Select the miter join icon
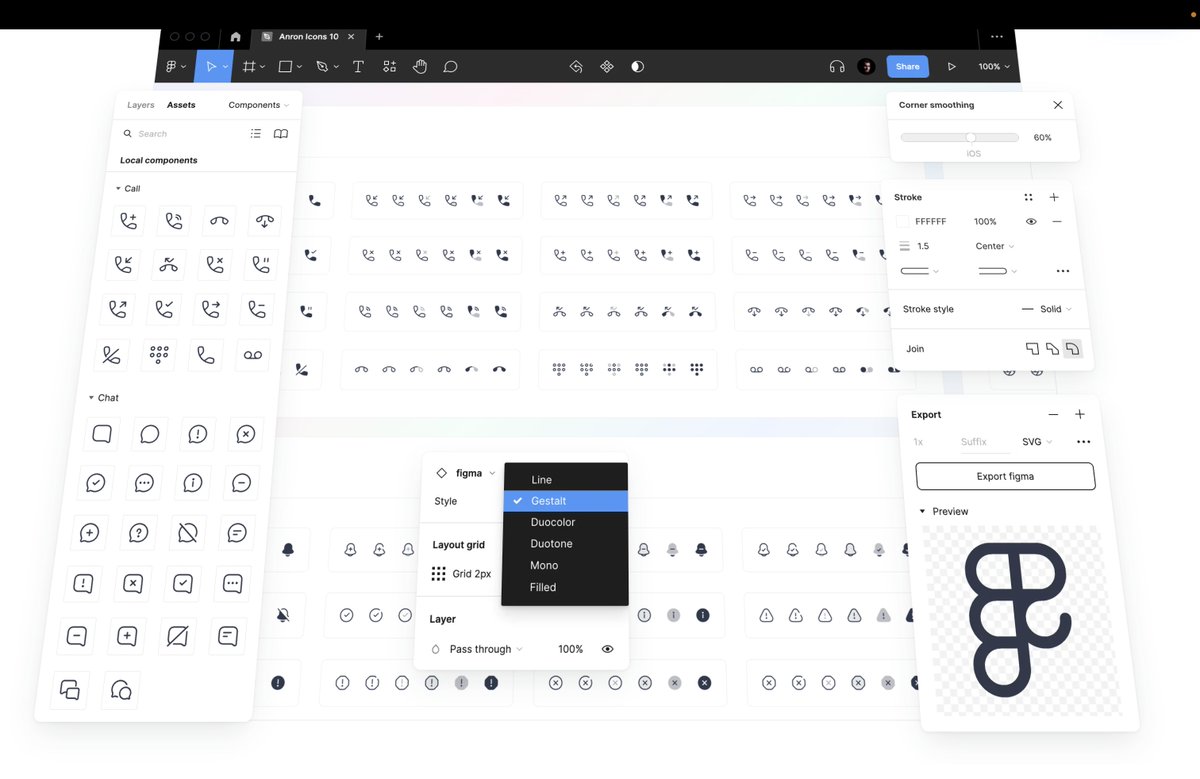The height and width of the screenshot is (779, 1200). pos(1032,349)
